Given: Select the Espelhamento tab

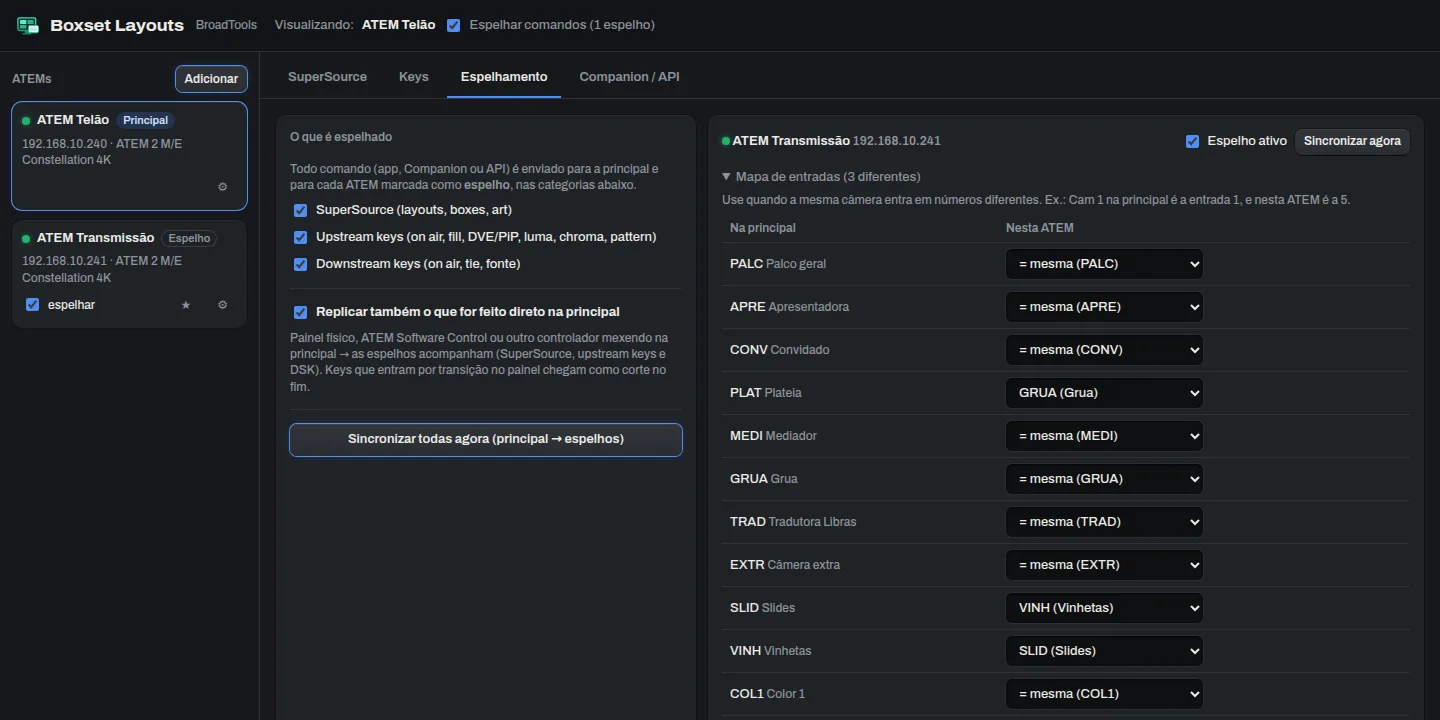Looking at the screenshot, I should (504, 77).
